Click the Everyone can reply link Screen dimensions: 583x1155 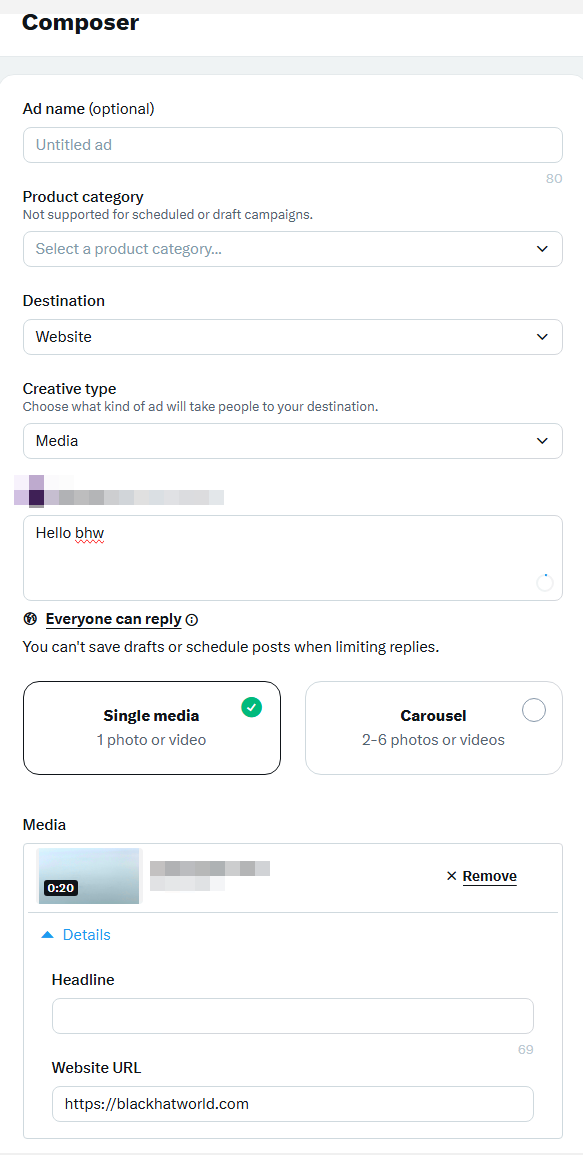[x=114, y=619]
